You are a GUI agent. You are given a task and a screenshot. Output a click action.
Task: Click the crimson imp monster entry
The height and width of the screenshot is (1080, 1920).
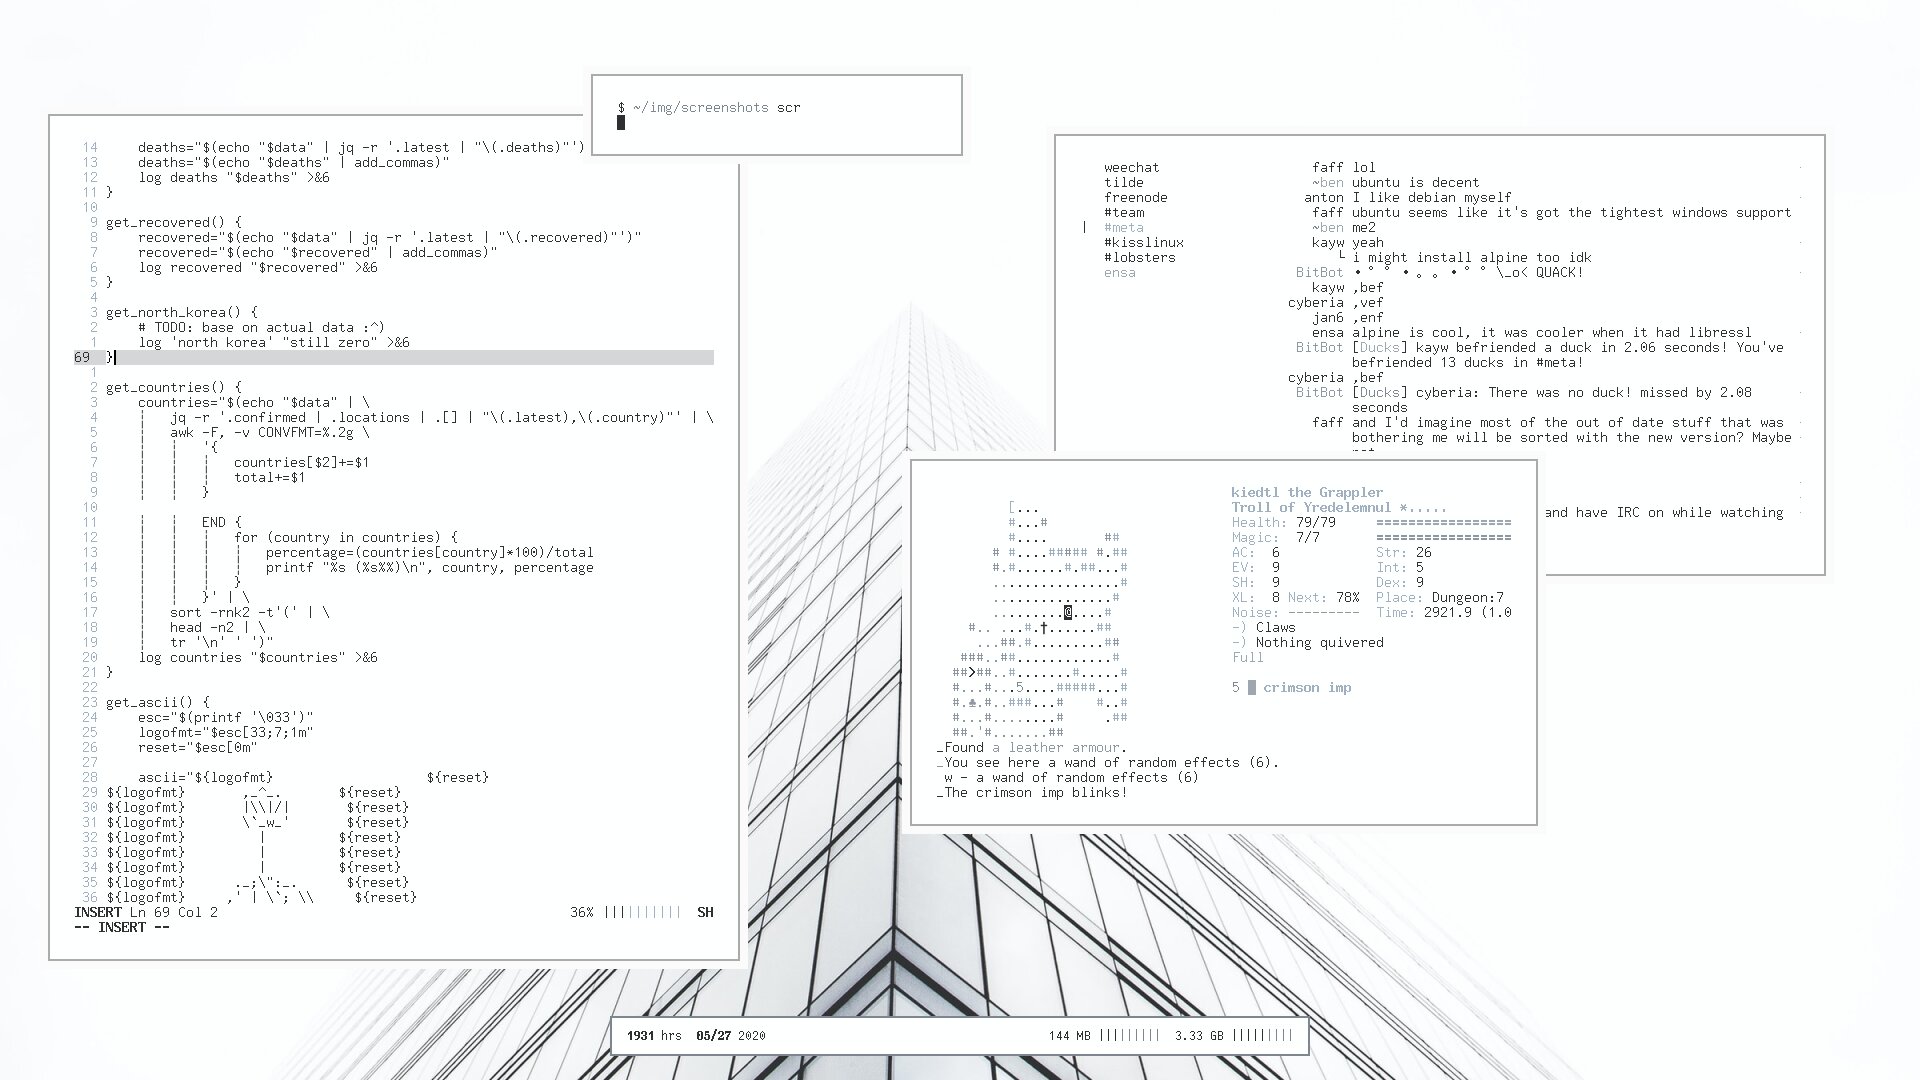(1306, 687)
